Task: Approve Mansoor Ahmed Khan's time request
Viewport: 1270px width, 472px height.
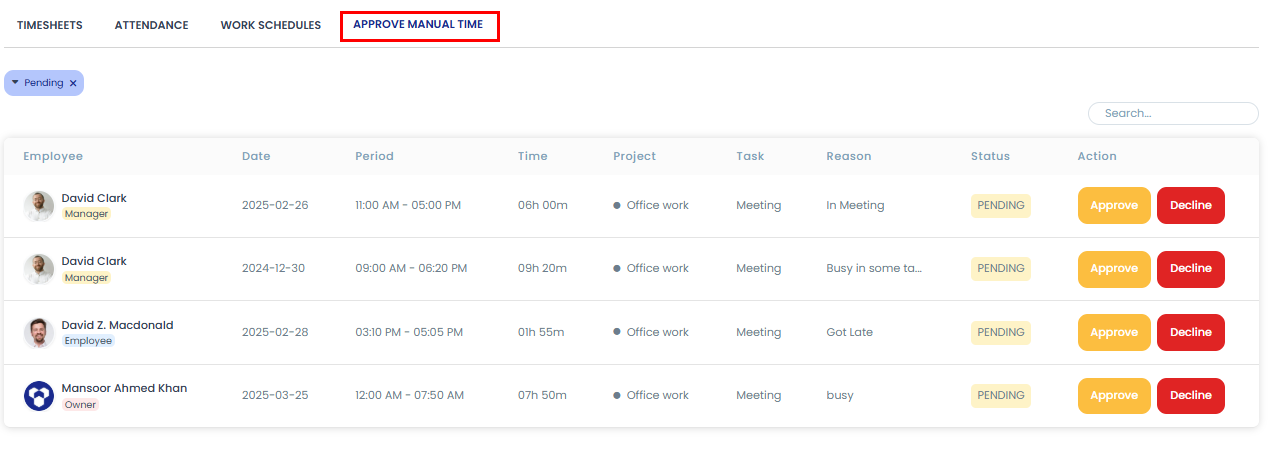Action: pyautogui.click(x=1113, y=396)
